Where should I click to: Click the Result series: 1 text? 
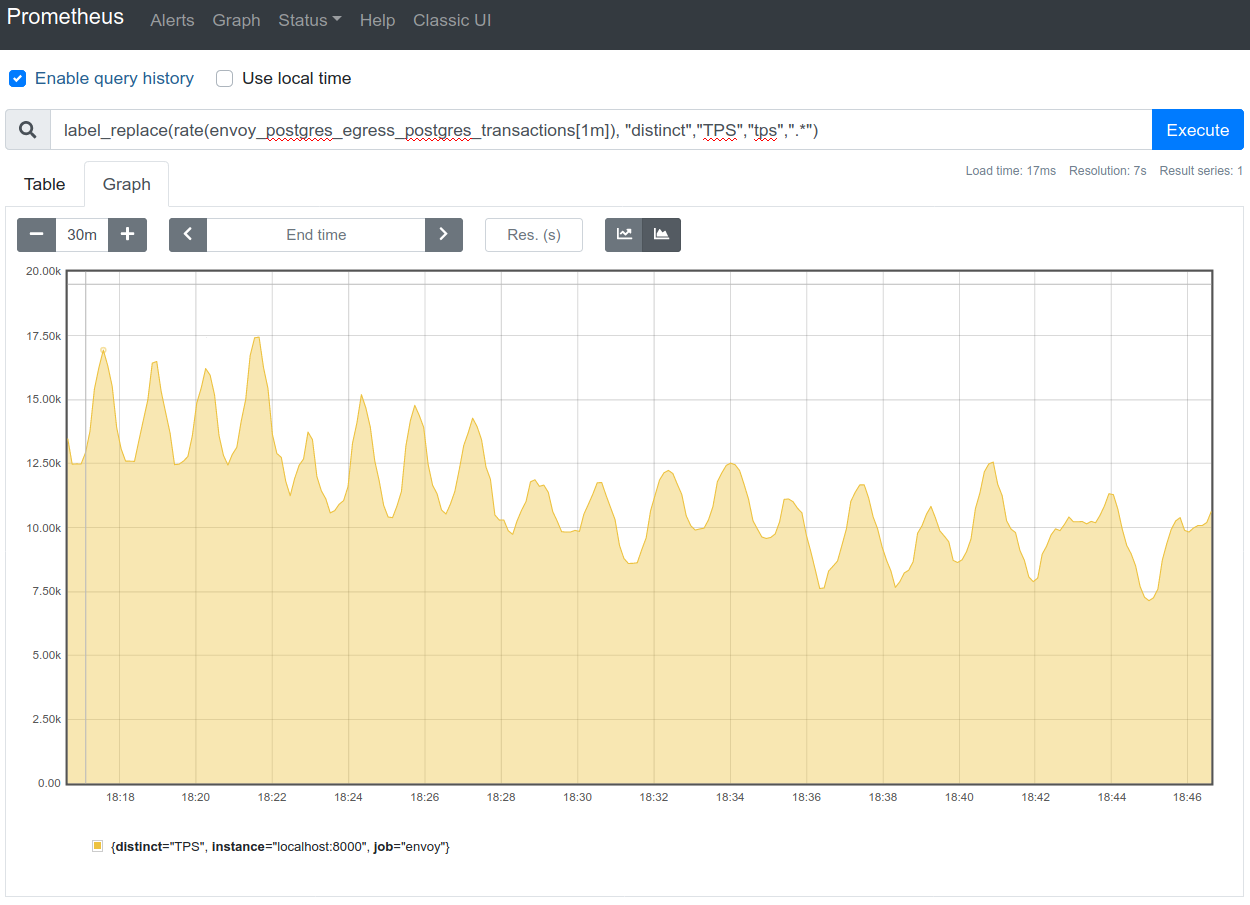point(1201,171)
